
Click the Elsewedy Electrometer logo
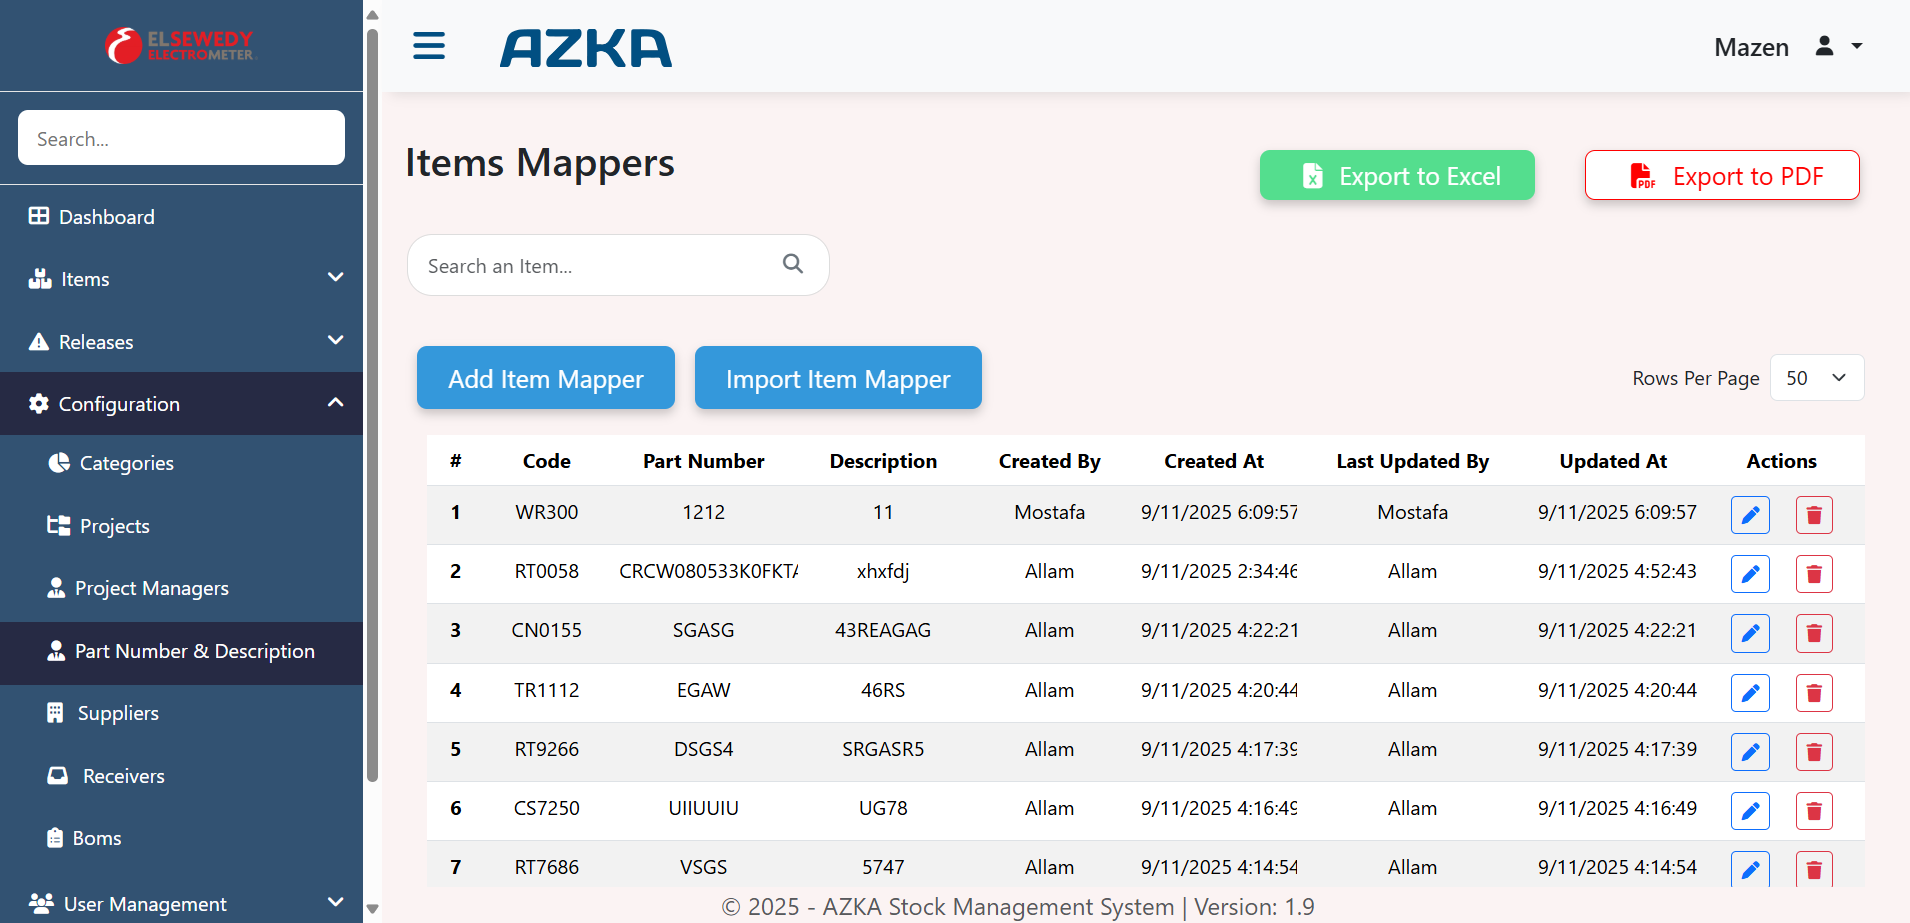click(181, 46)
